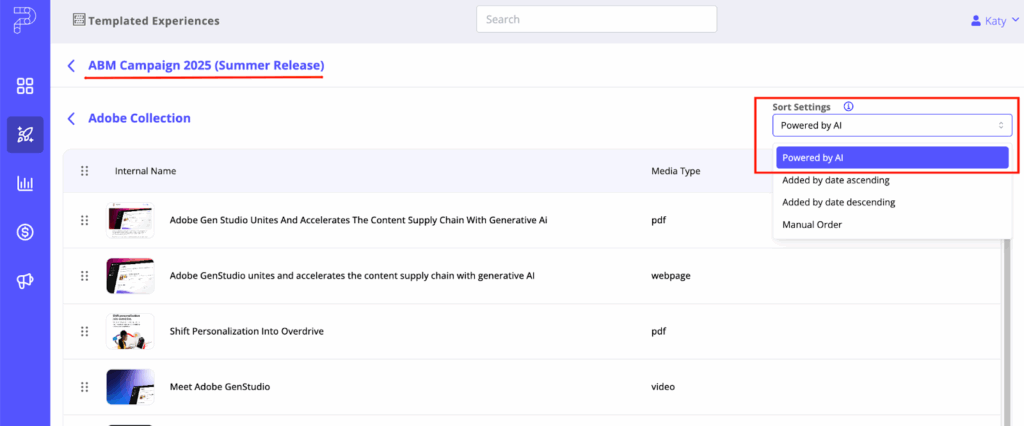This screenshot has height=426, width=1024.
Task: Click the Templated Experiences header icon
Action: [x=78, y=20]
